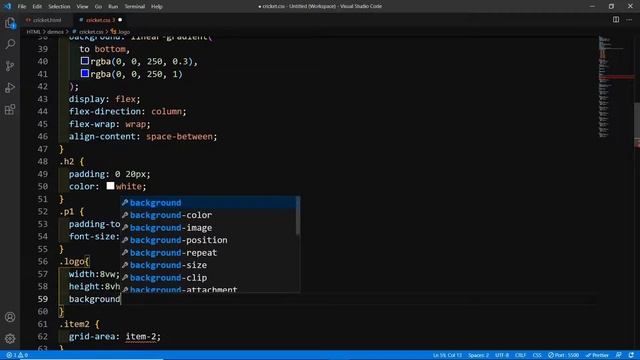Click the '.h2' selector on line 48

pos(67,162)
